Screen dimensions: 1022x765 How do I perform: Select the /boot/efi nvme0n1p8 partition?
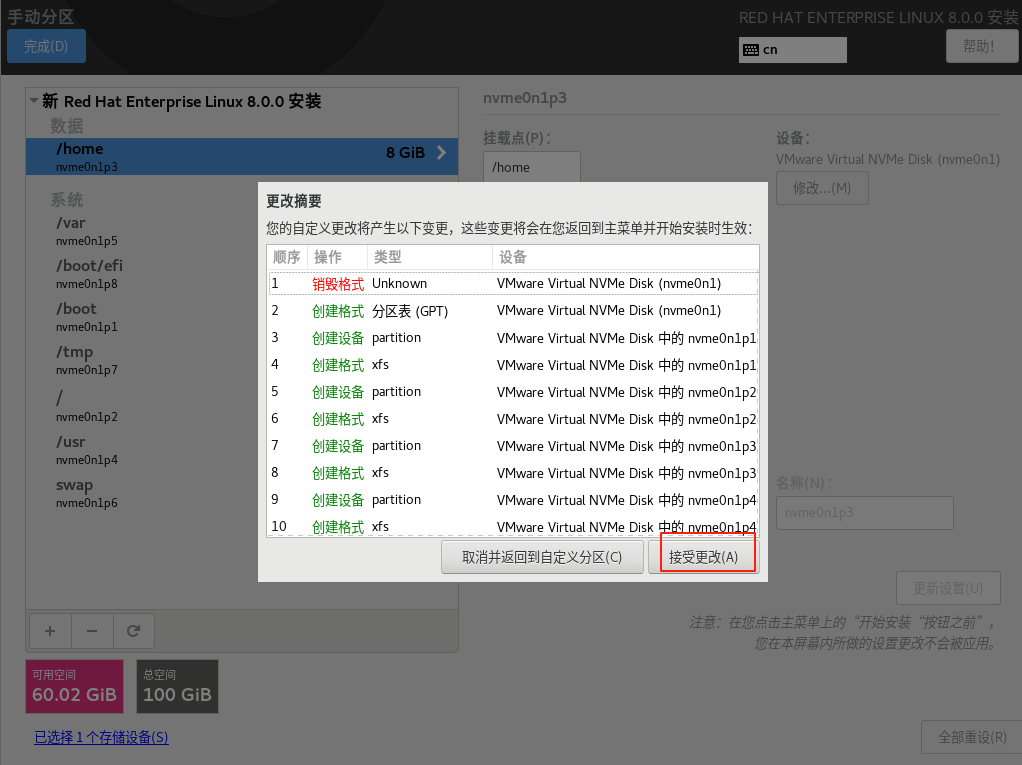click(x=242, y=274)
